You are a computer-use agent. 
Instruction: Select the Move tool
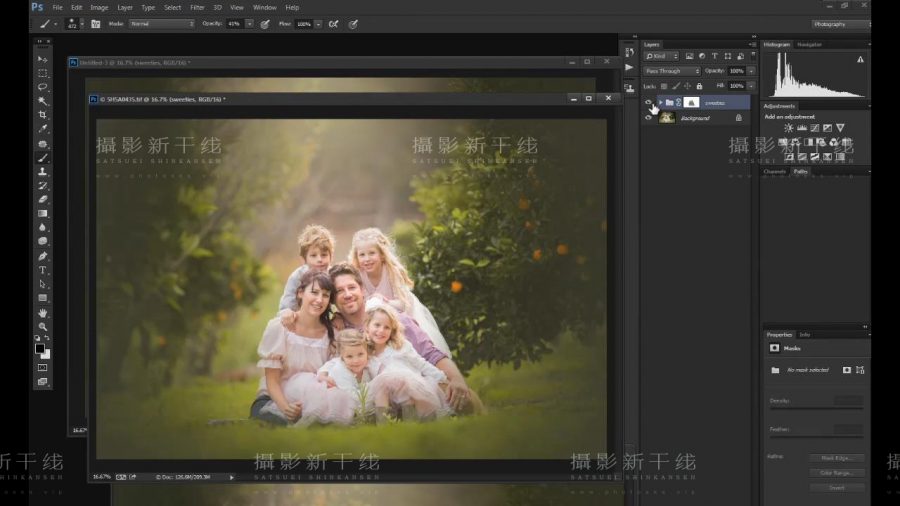point(42,59)
